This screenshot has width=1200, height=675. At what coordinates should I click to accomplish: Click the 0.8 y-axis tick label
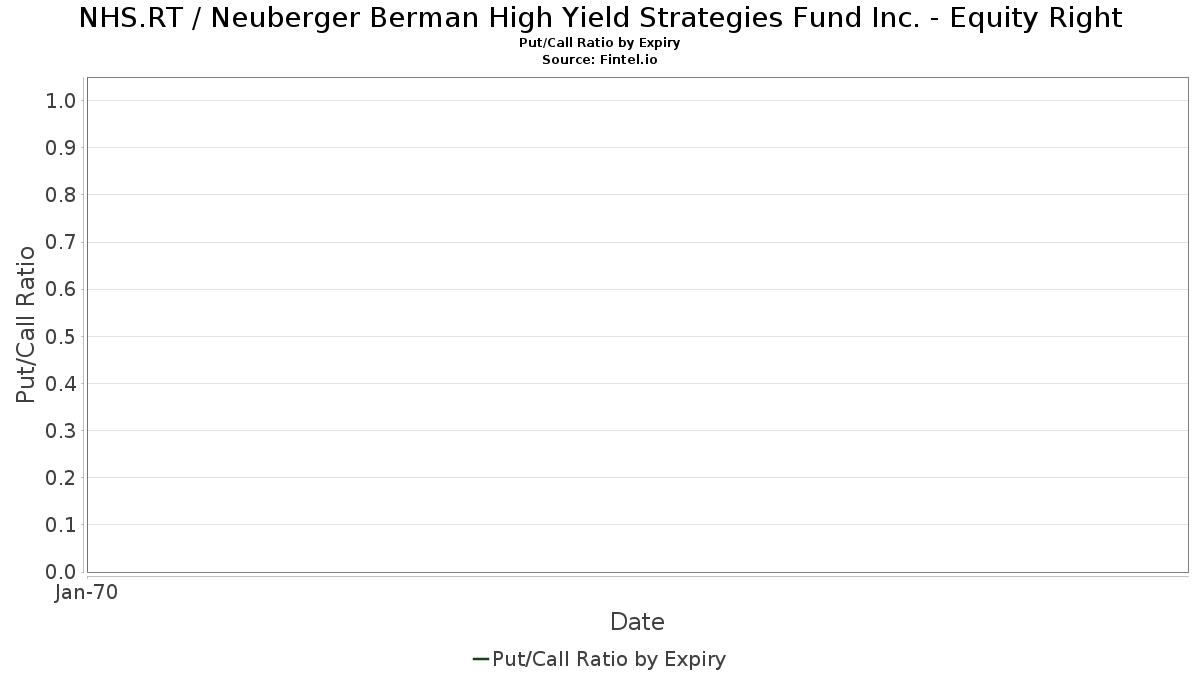click(61, 195)
